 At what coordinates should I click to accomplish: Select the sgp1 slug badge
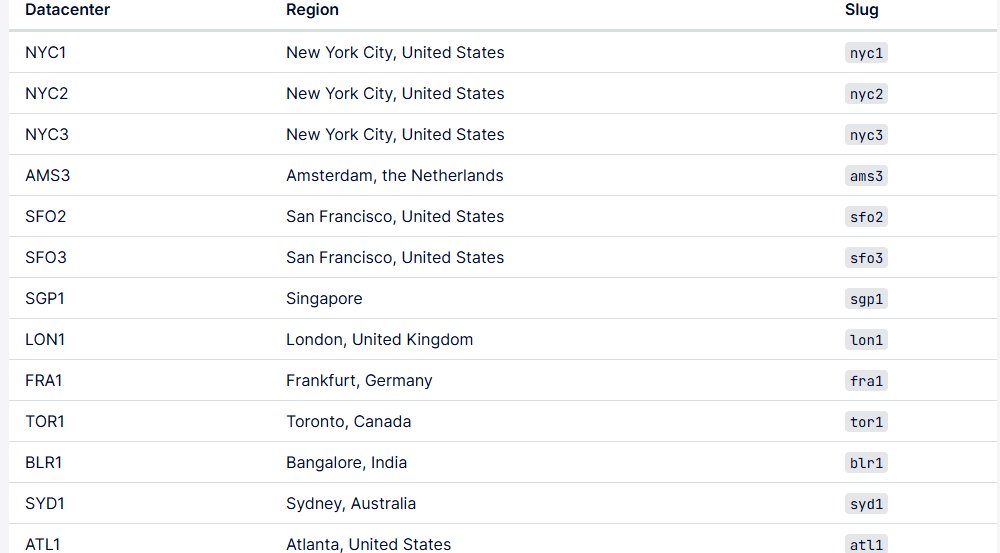pos(866,299)
